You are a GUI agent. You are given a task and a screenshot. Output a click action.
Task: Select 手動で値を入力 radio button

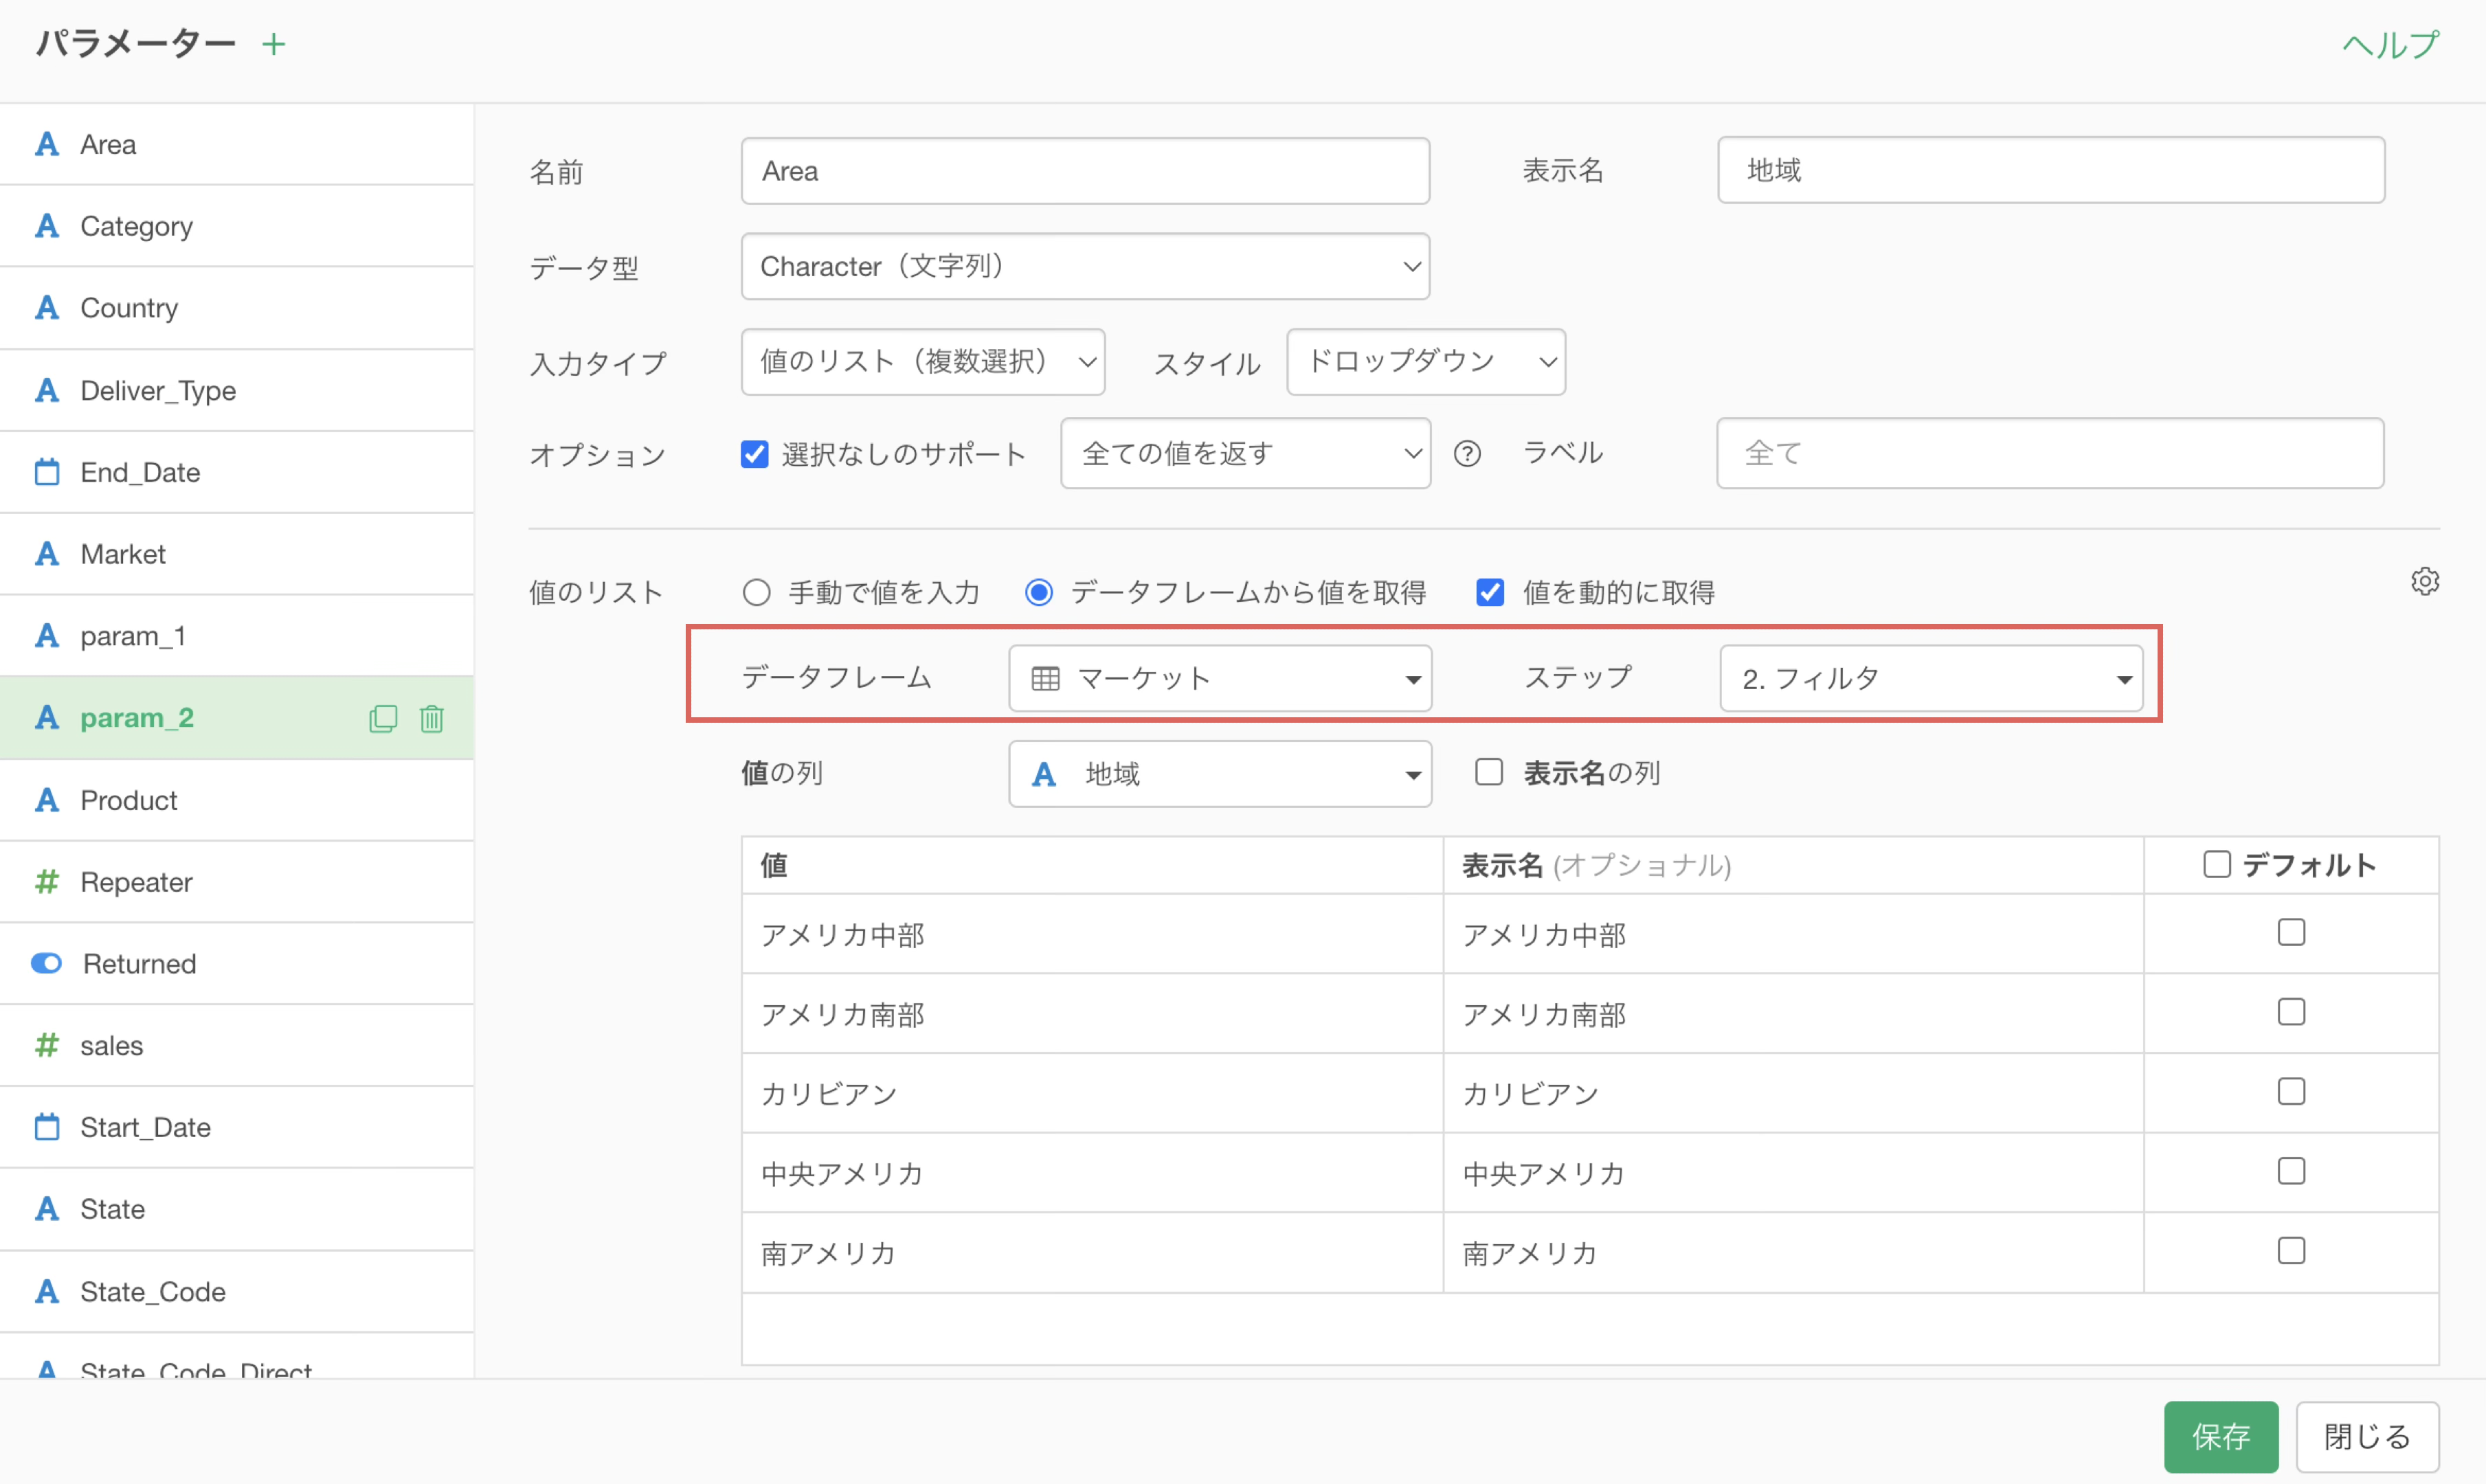757,593
